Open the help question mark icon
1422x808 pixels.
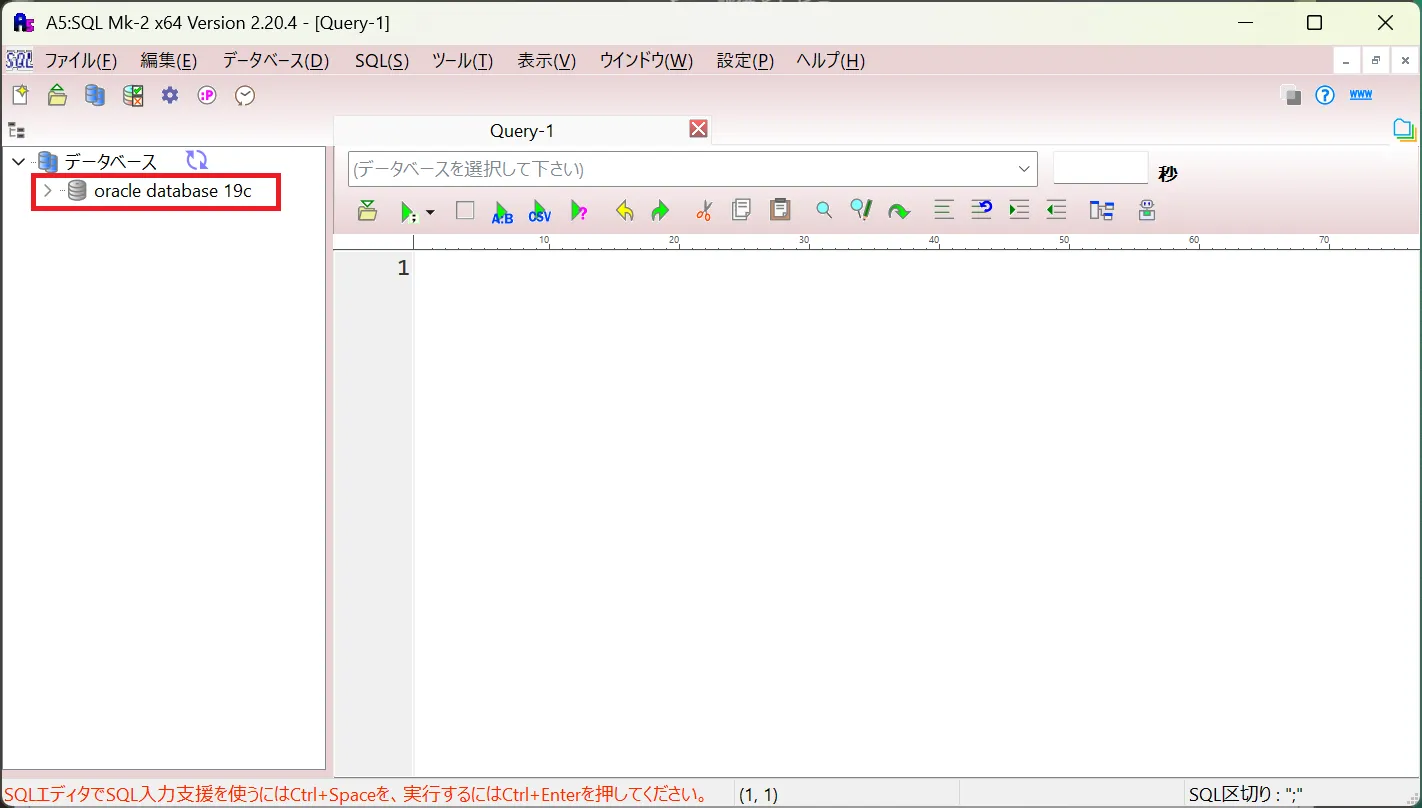coord(1325,95)
